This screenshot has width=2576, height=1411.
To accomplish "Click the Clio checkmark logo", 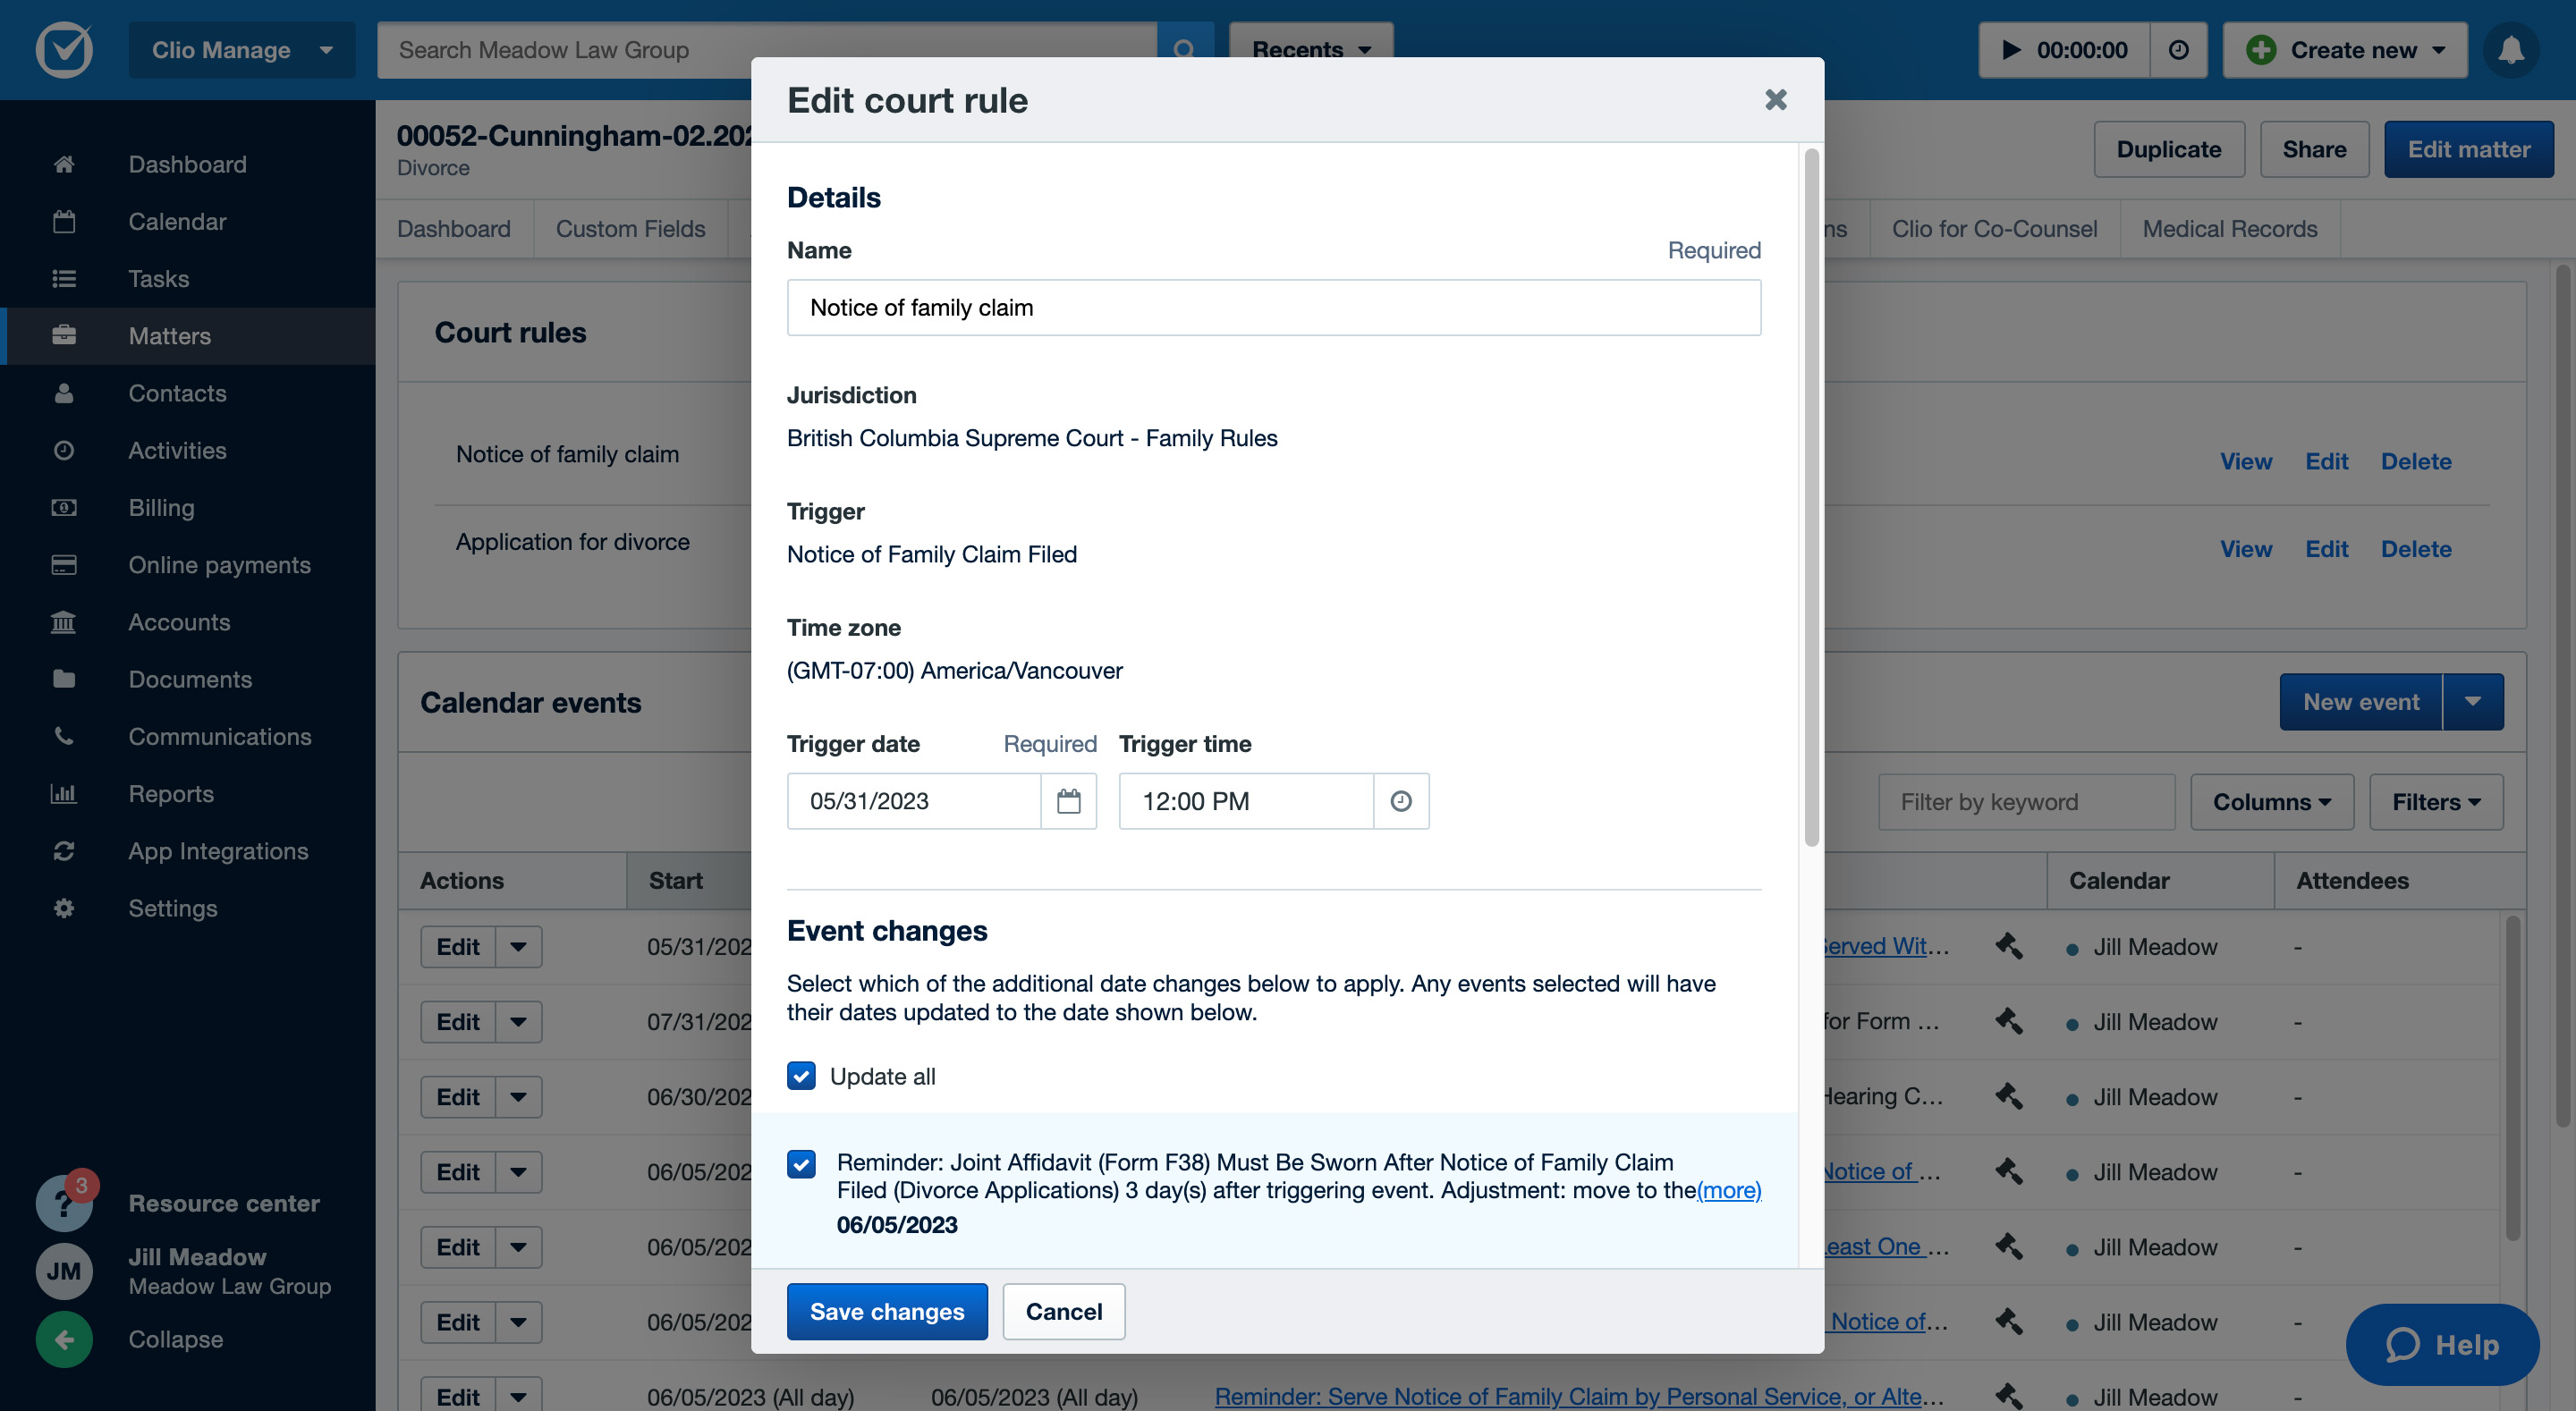I will (64, 50).
